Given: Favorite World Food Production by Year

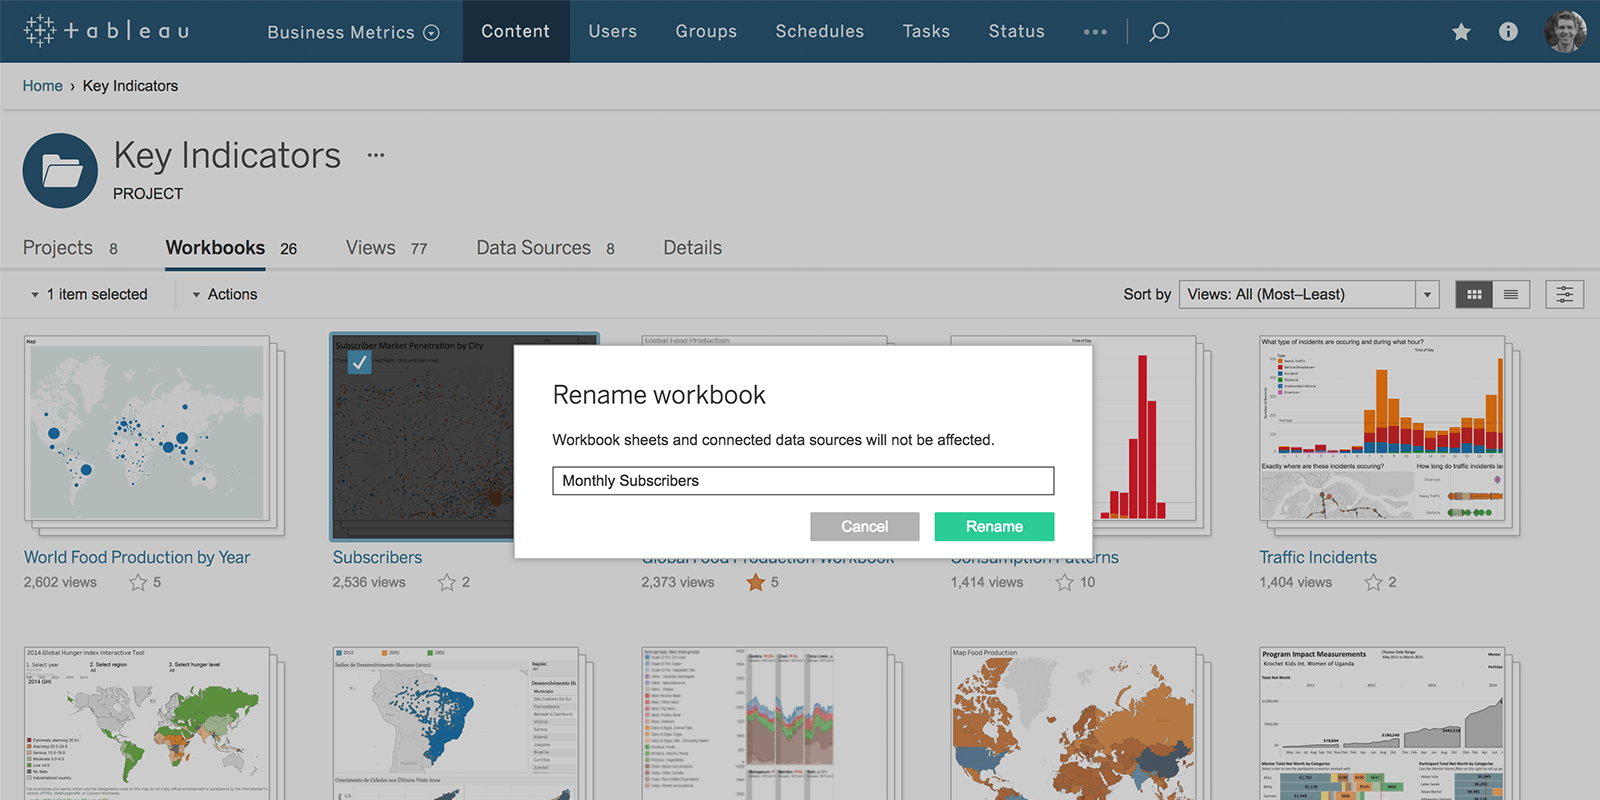Looking at the screenshot, I should pyautogui.click(x=138, y=582).
